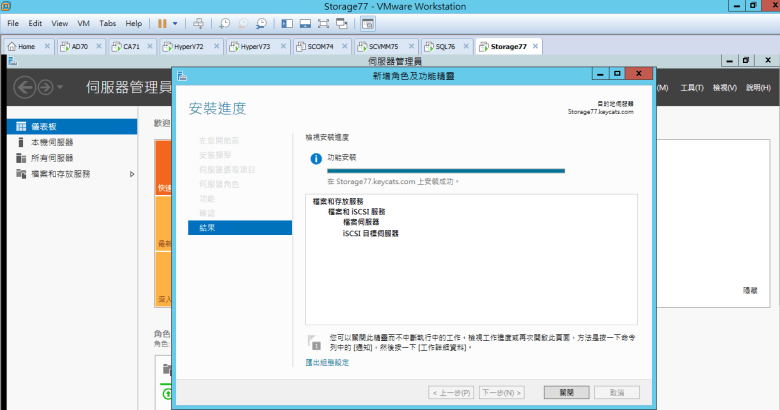
Task: Click the take snapshot clock icon
Action: click(x=225, y=22)
